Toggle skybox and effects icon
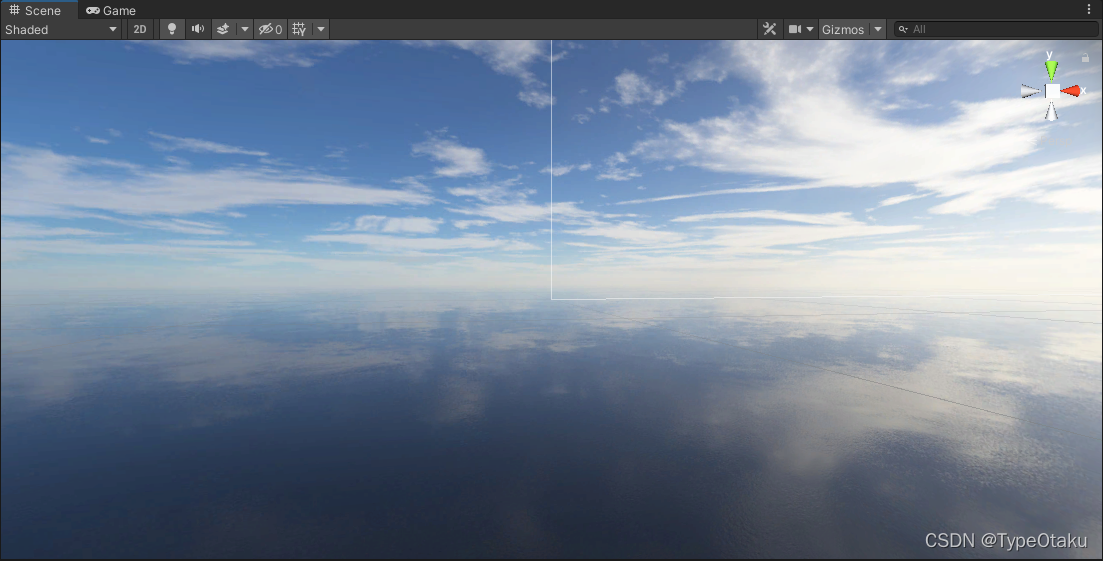1103x561 pixels. click(223, 29)
